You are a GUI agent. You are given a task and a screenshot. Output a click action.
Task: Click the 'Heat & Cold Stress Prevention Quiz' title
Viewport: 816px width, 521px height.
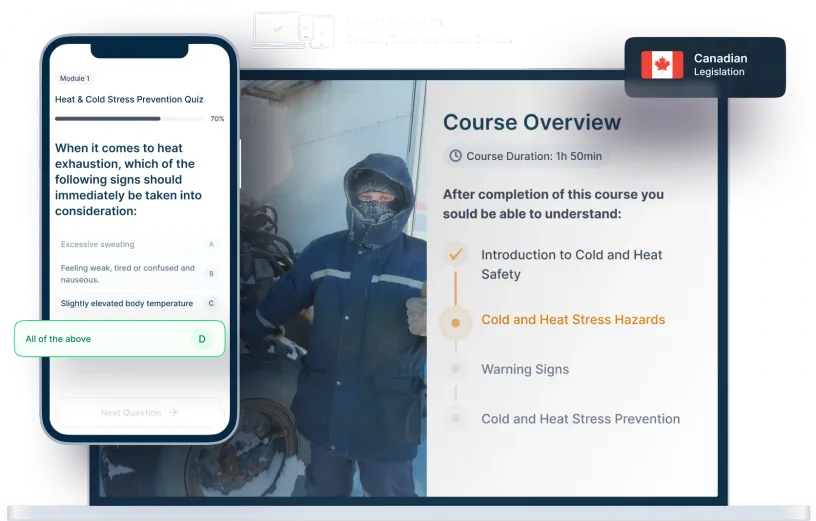[x=129, y=99]
